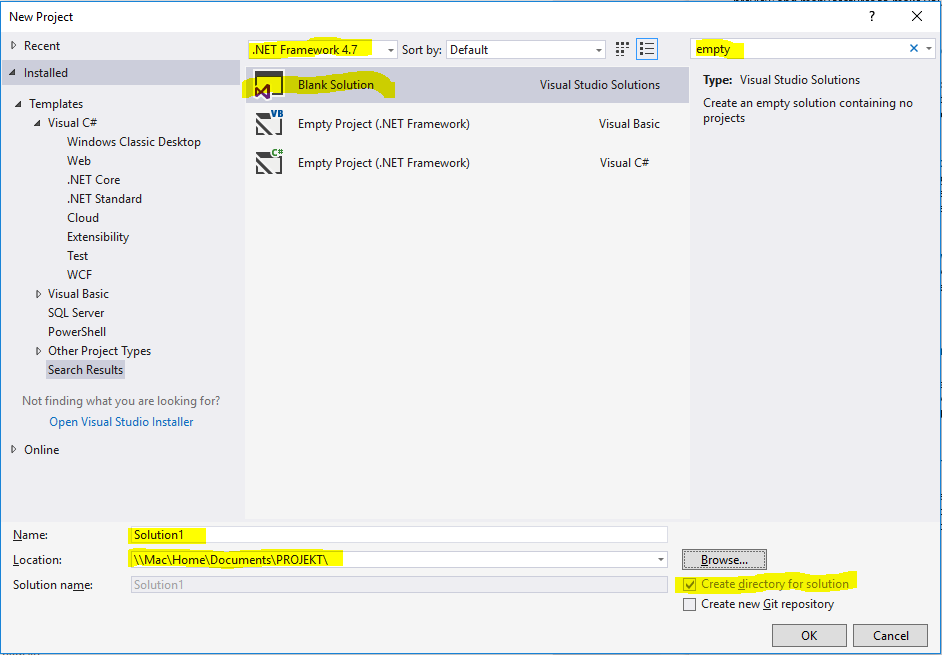Expand Other Project Types node
Viewport: 942px width, 655px height.
click(x=38, y=351)
